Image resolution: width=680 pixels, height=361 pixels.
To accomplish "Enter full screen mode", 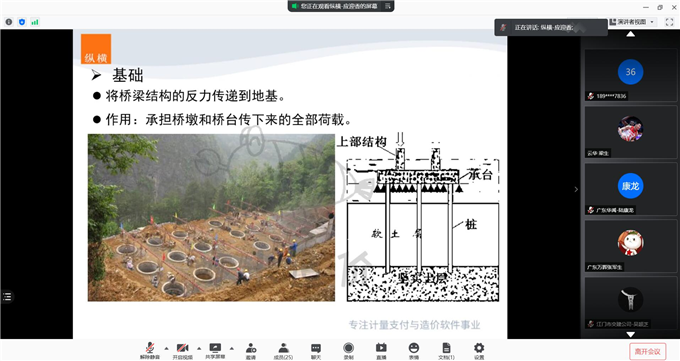I will tap(669, 22).
